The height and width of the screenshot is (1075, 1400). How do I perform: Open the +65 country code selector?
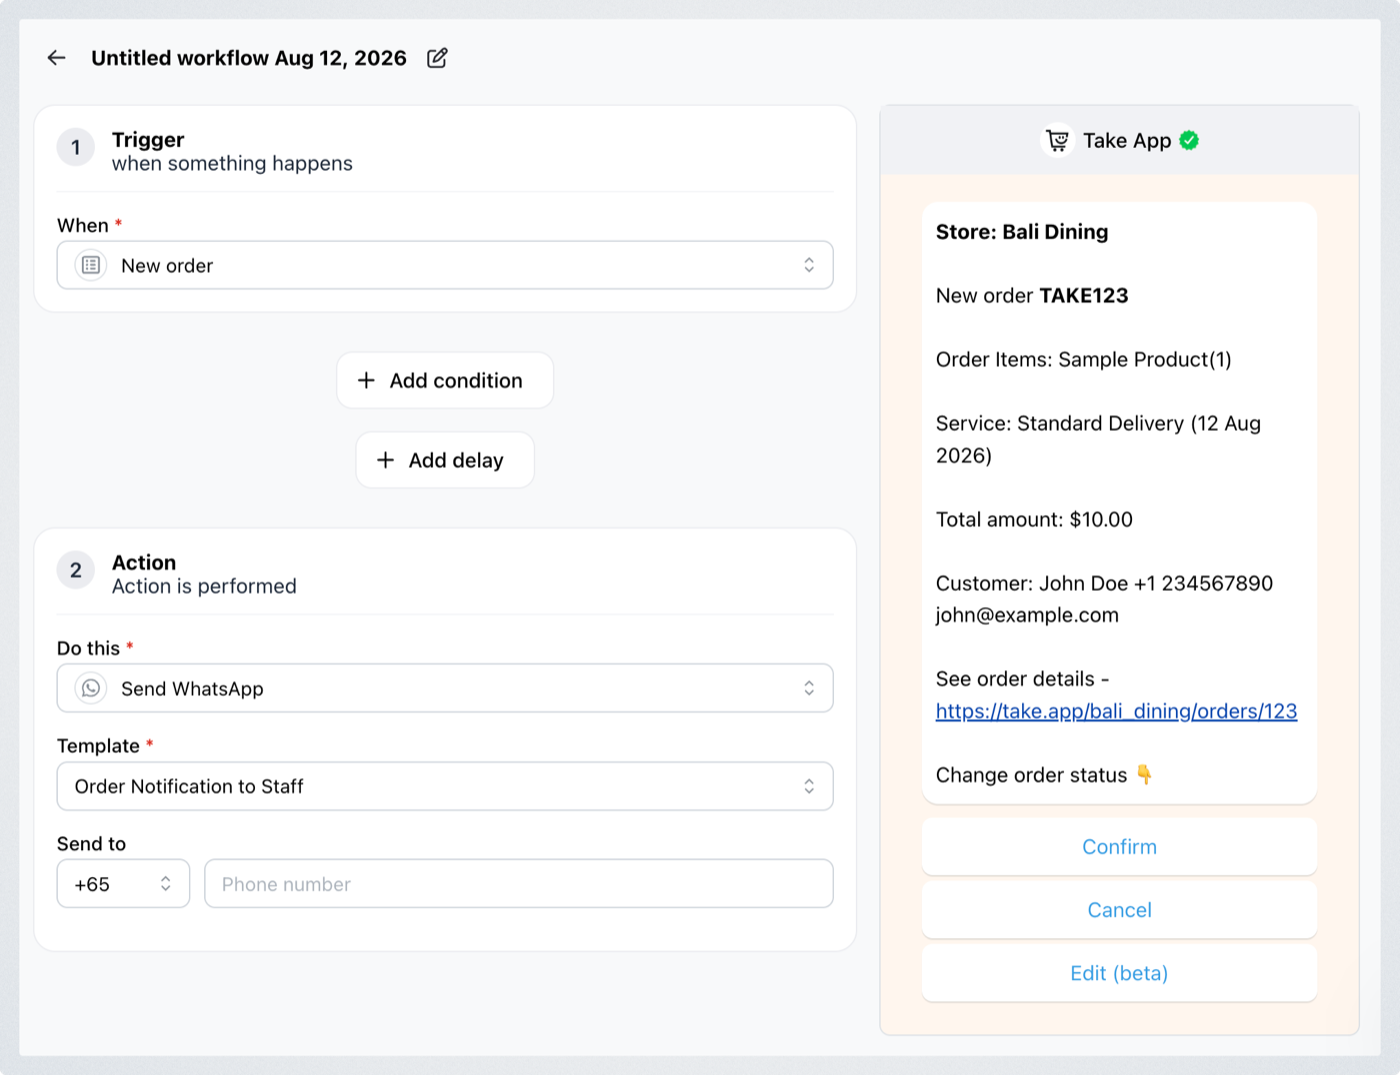123,884
